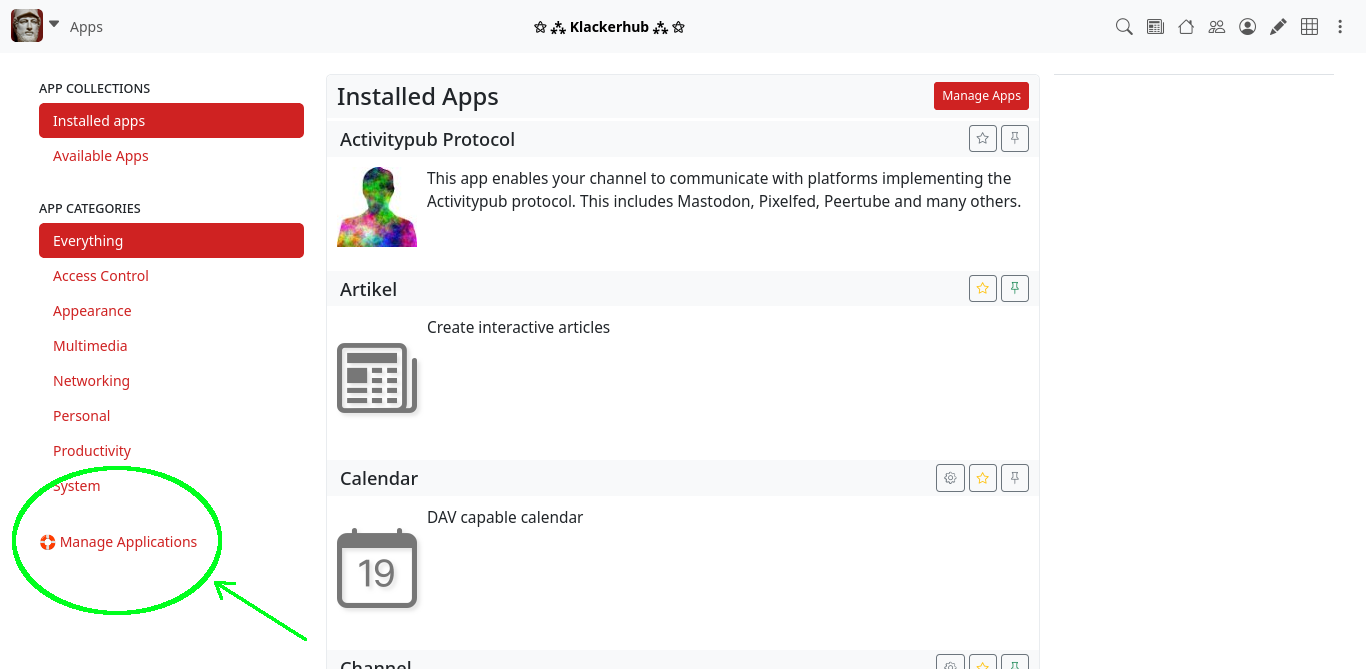The width and height of the screenshot is (1366, 669).
Task: Click the profile person-circle icon
Action: coord(1247,27)
